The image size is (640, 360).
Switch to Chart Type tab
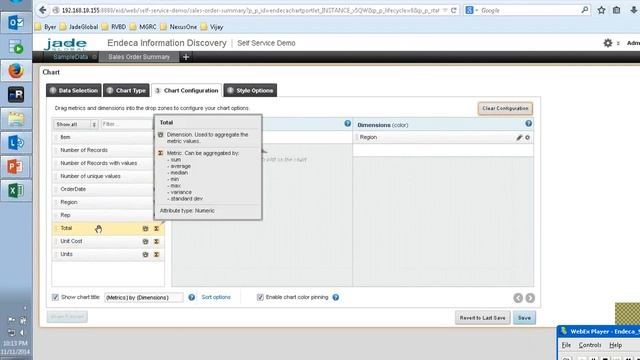coord(126,91)
